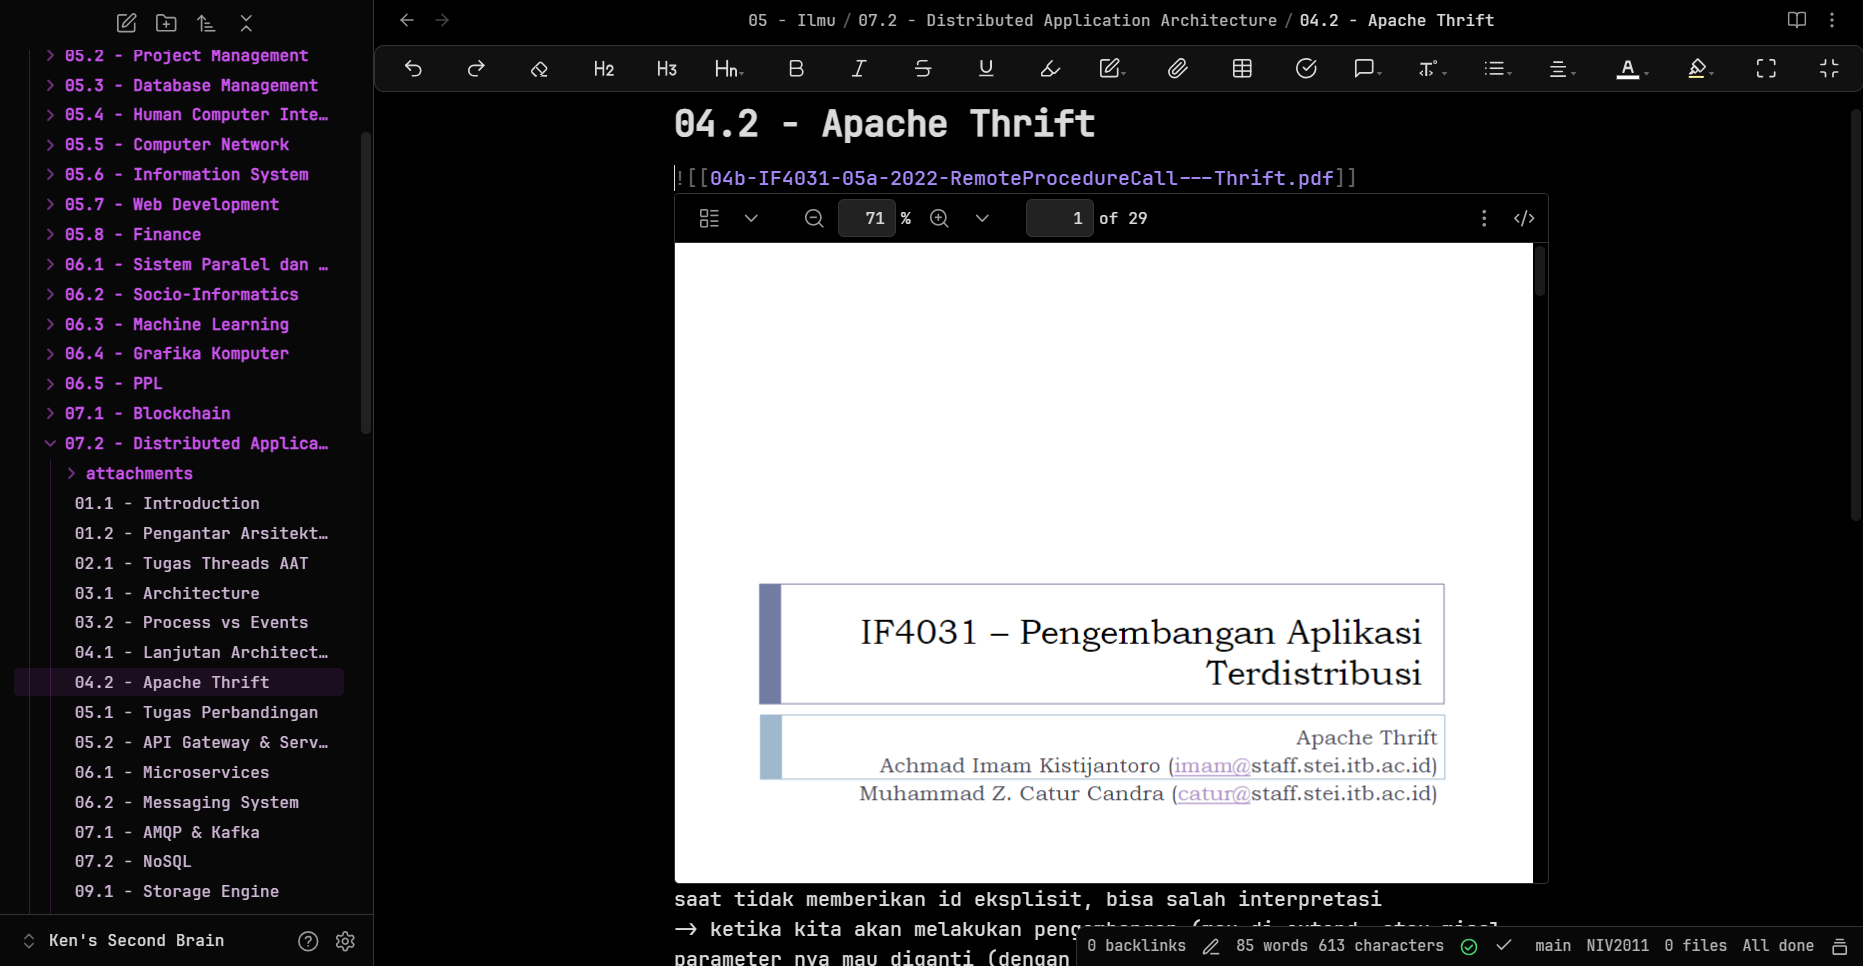Zoom out the PDF viewer
This screenshot has width=1863, height=966.
(814, 219)
